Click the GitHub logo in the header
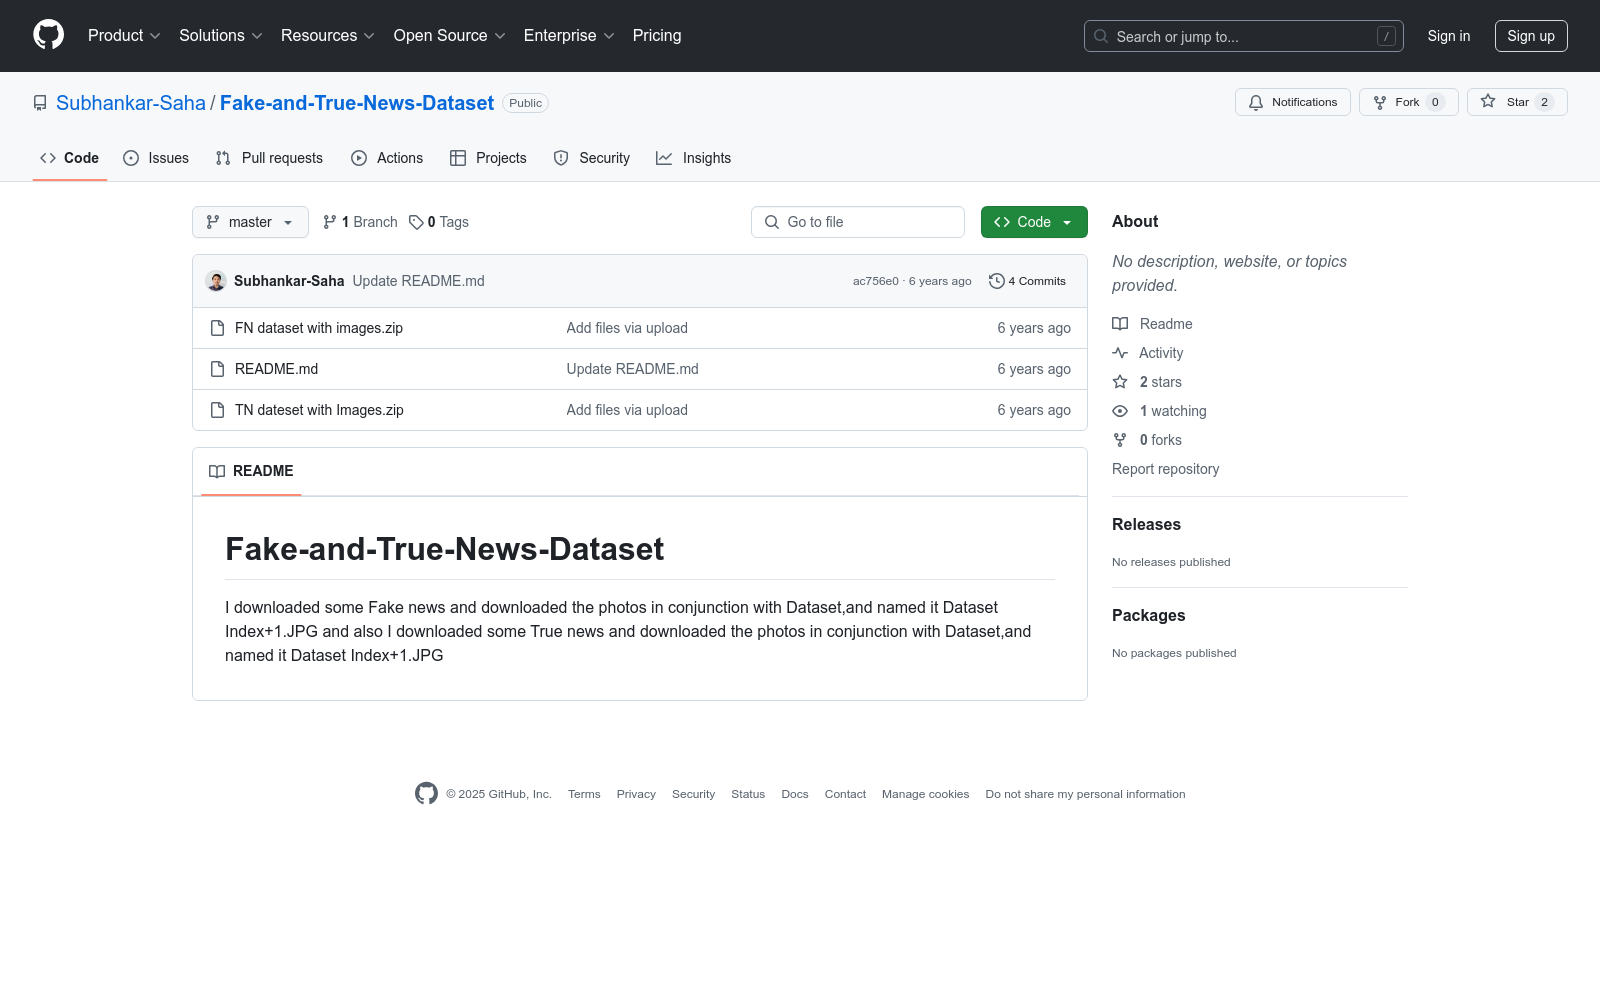 (x=48, y=35)
